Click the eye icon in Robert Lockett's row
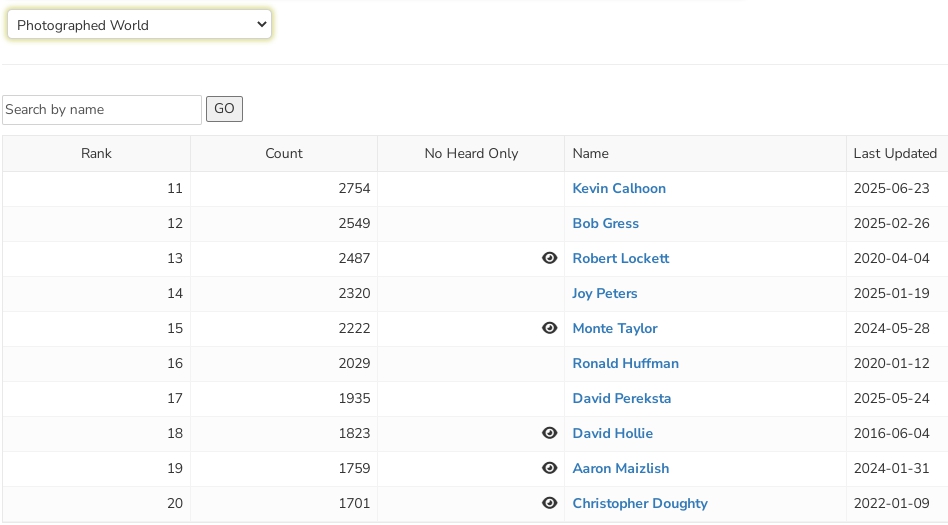 (549, 258)
